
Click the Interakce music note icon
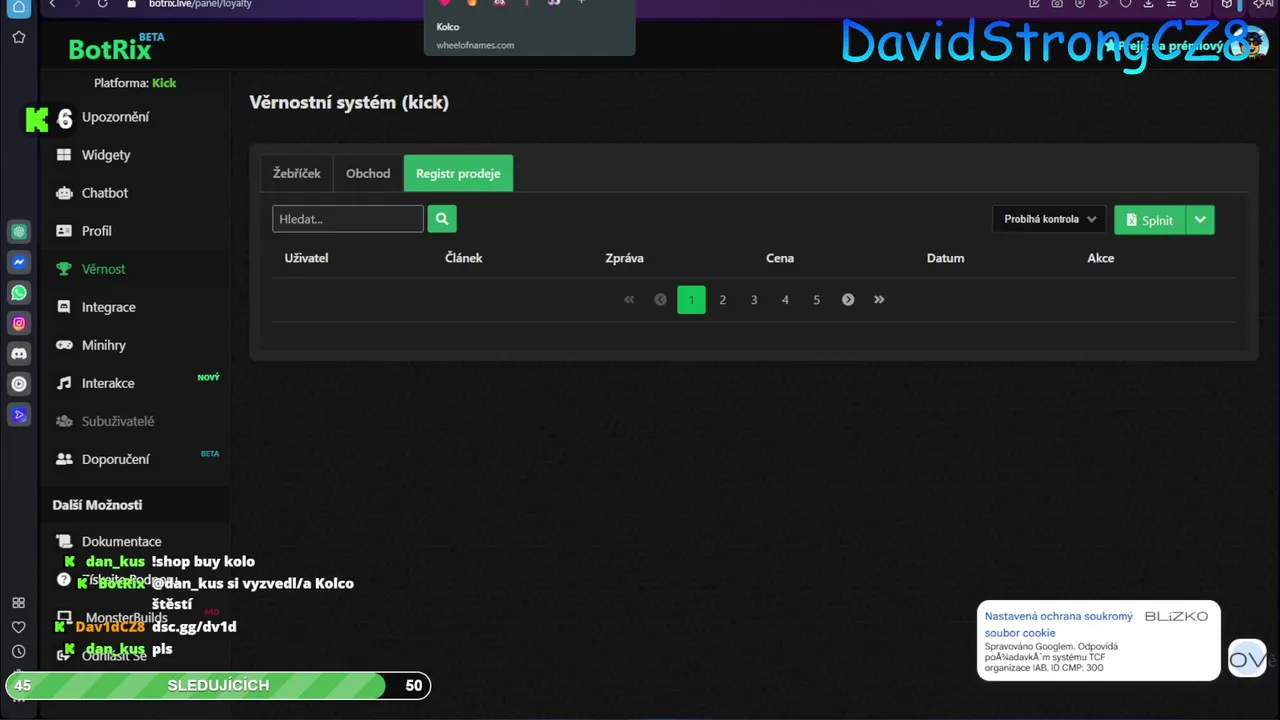coord(64,383)
